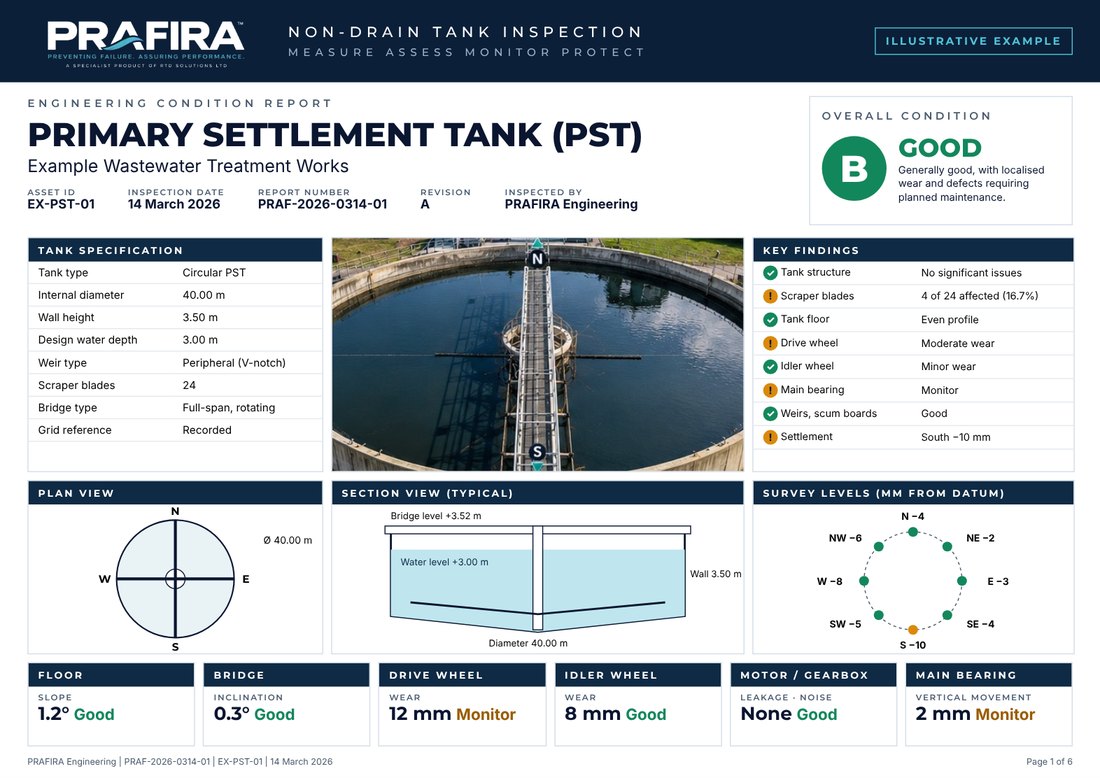Click the green check icon beside Tank floor
The image size is (1100, 778).
click(770, 320)
